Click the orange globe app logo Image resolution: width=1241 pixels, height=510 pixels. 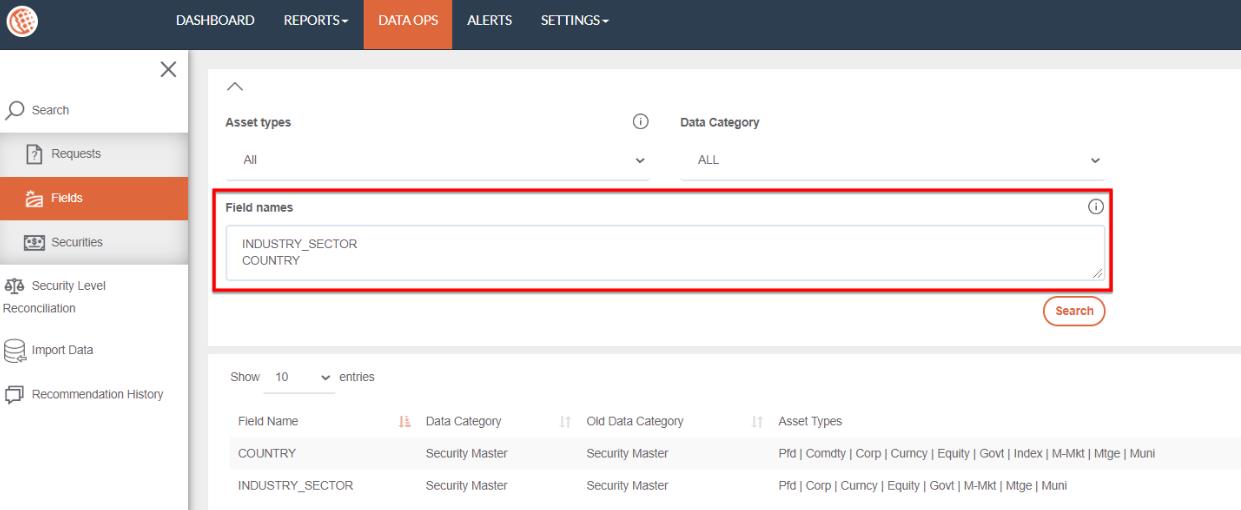pyautogui.click(x=18, y=21)
